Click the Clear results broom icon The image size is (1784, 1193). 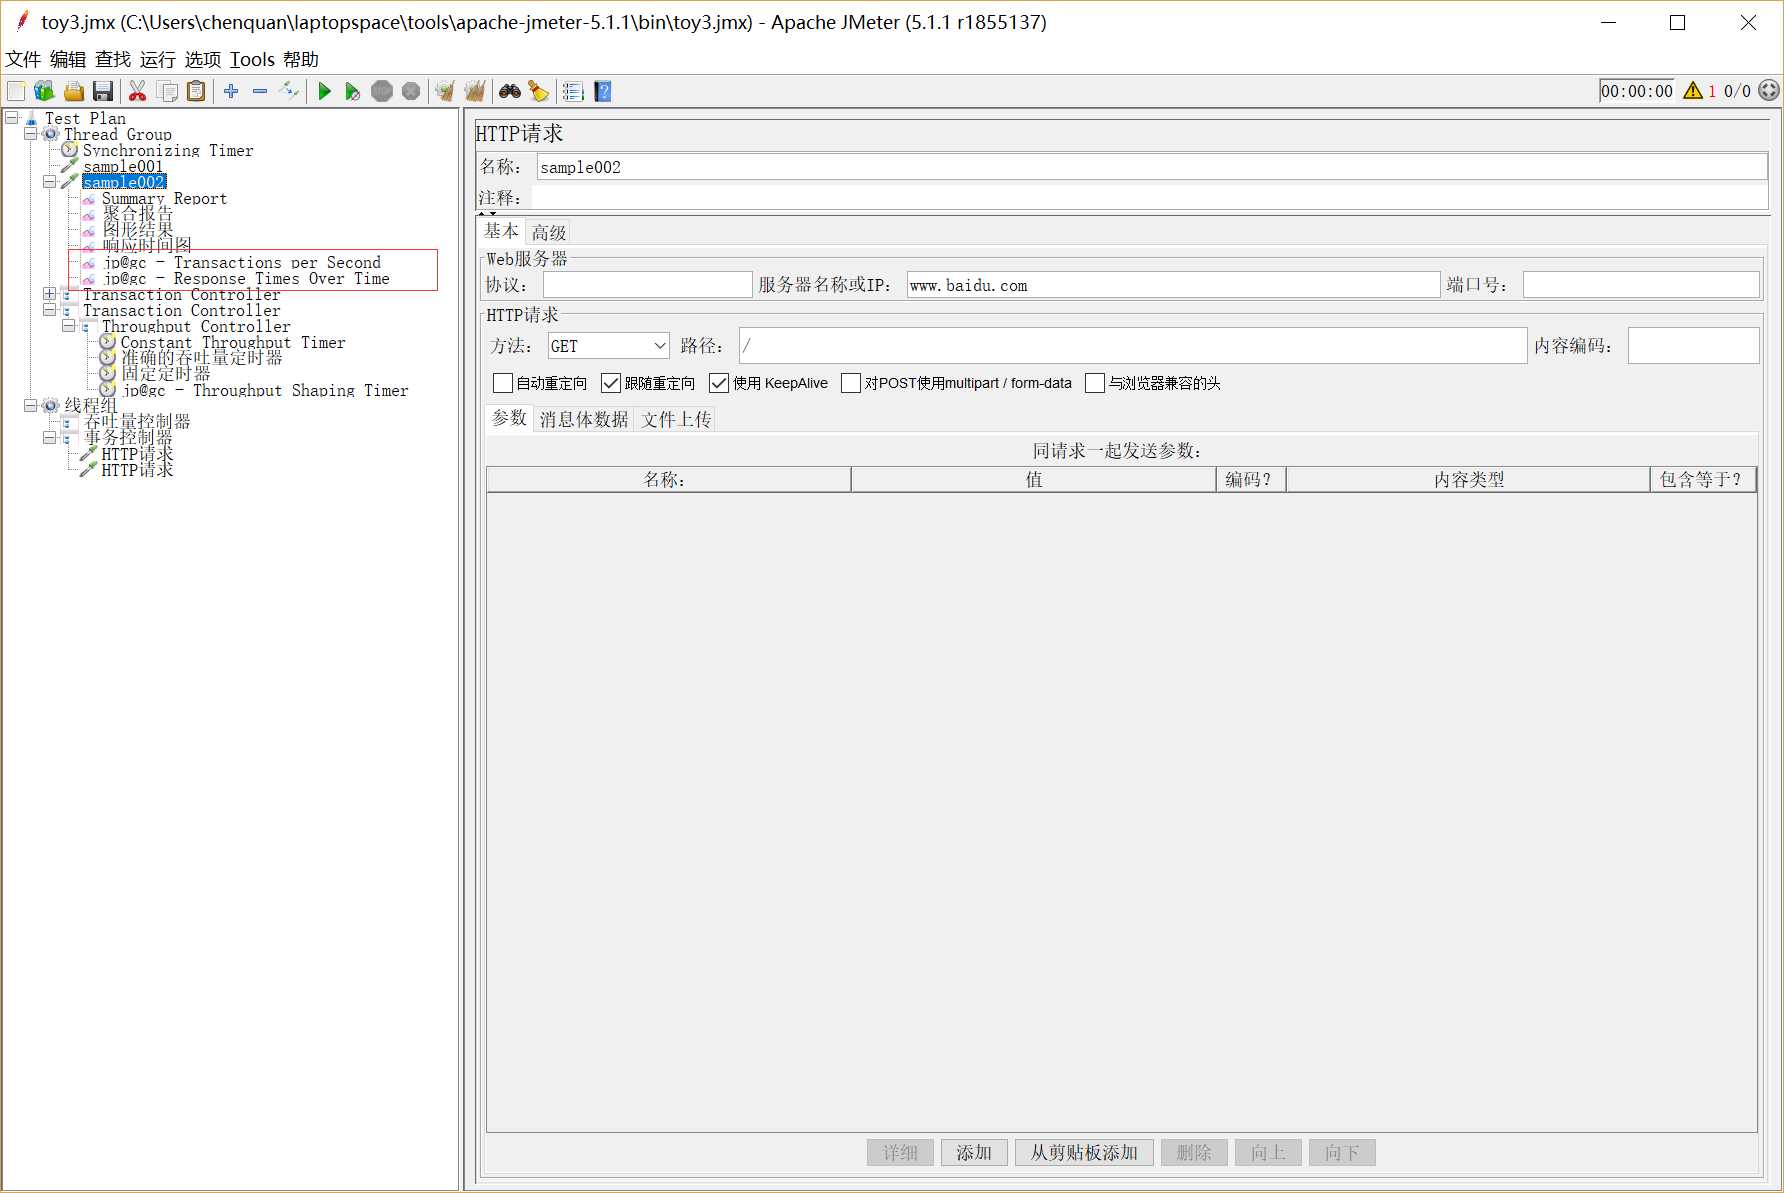coord(445,91)
